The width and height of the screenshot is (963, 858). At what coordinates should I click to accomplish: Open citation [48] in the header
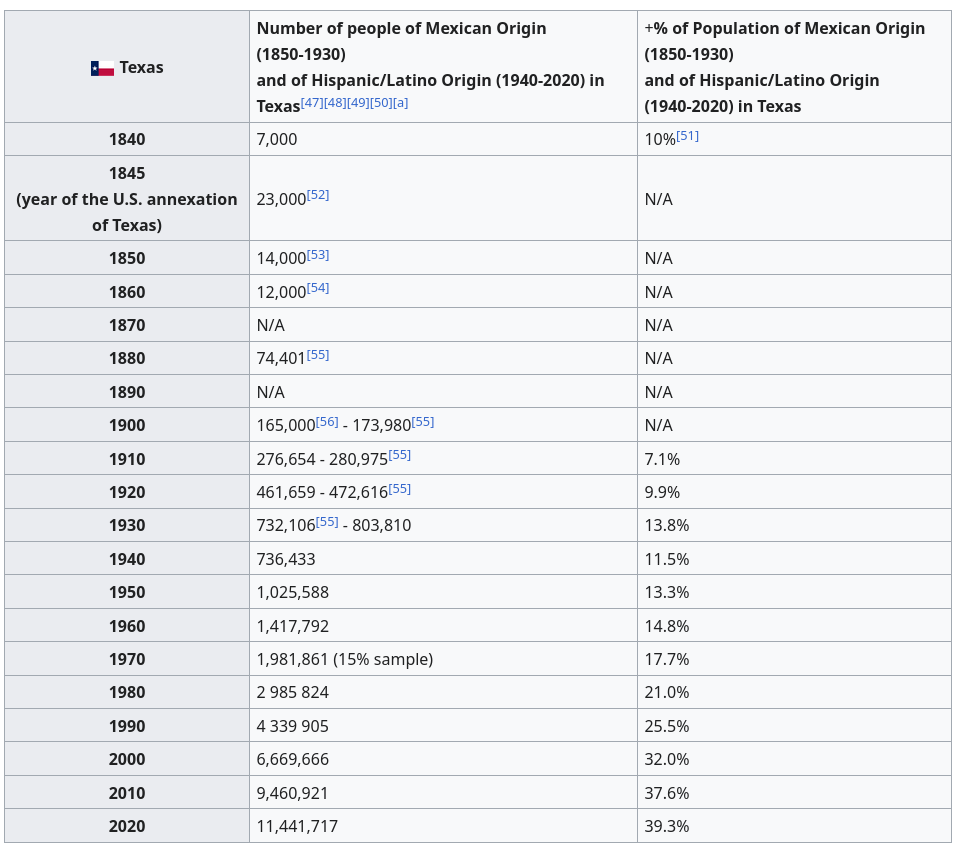coord(335,103)
